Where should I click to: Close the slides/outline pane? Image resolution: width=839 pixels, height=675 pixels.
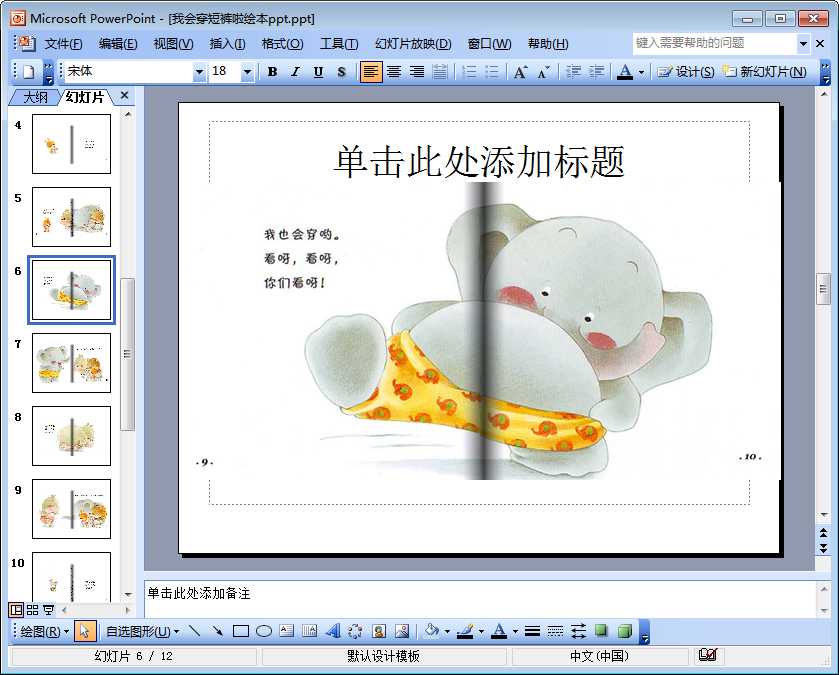click(125, 95)
